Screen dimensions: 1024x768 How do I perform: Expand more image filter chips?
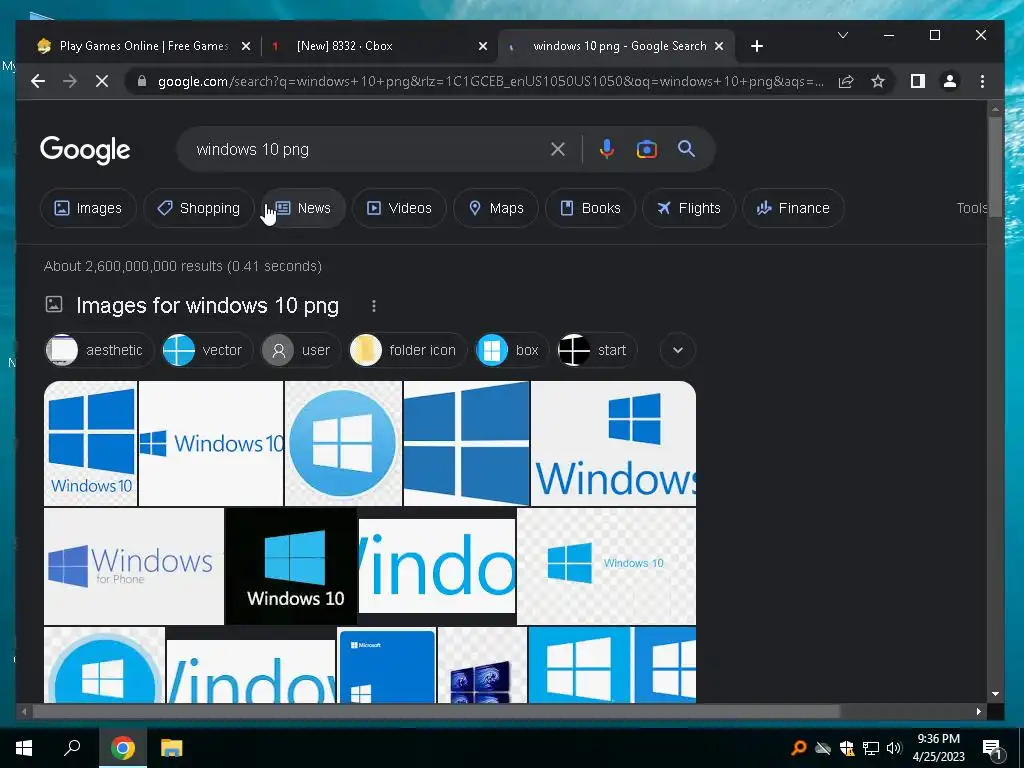678,350
